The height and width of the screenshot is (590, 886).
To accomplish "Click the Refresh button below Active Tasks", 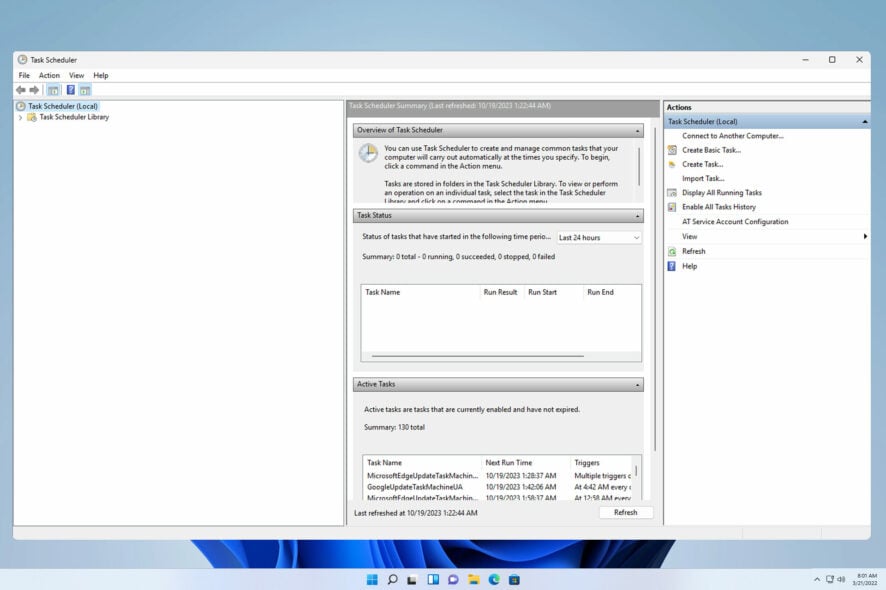I will (626, 511).
